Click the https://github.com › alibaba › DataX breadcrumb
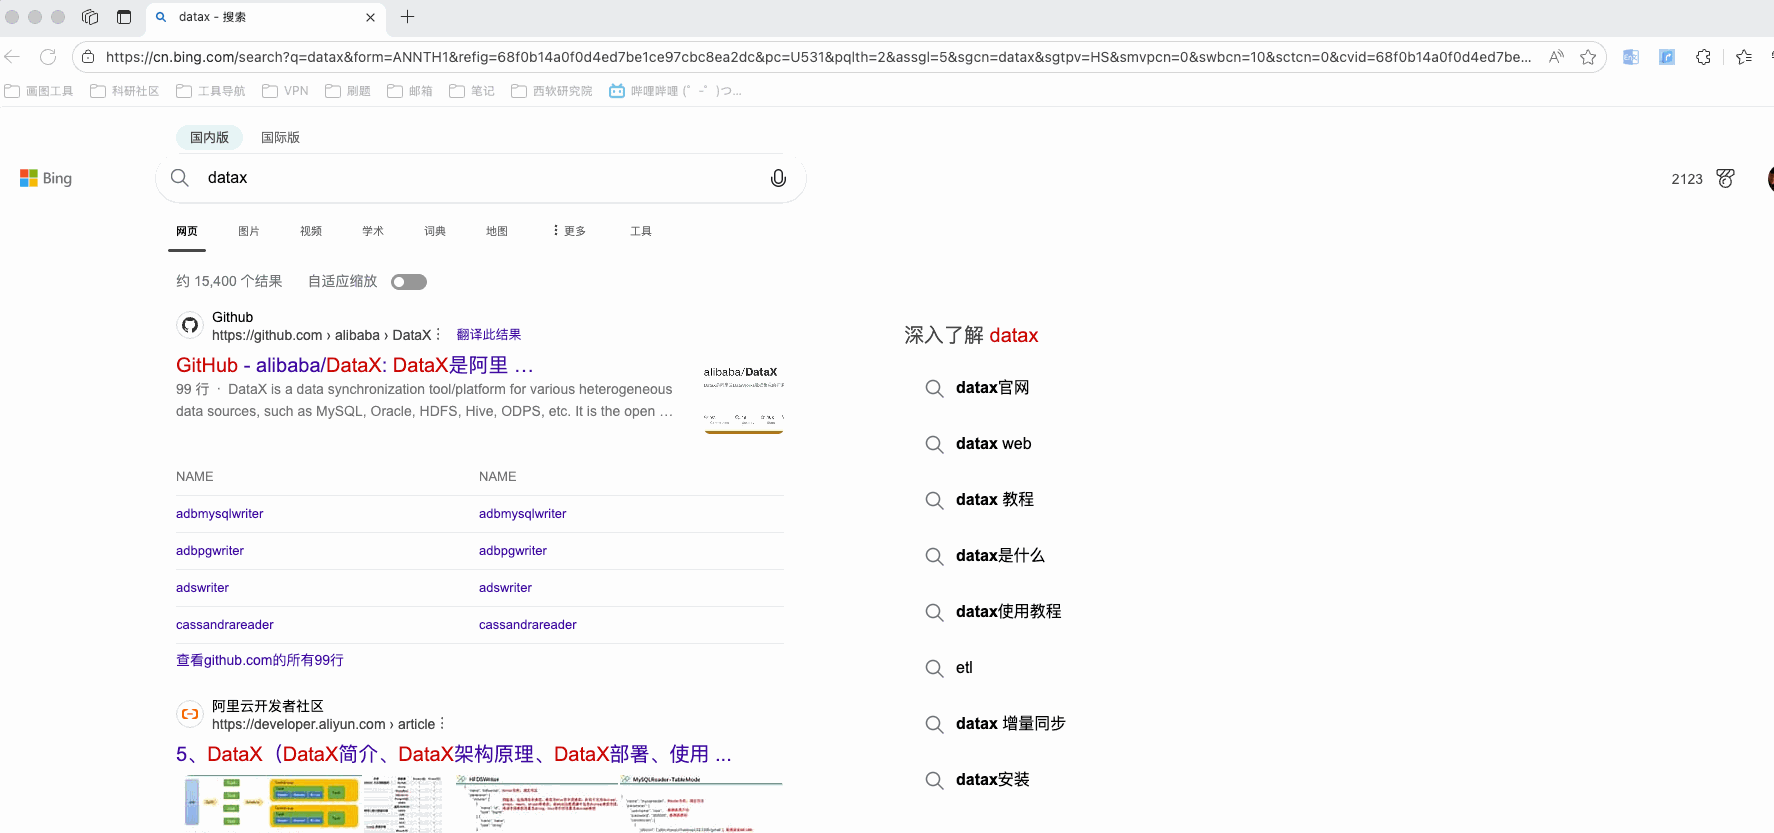This screenshot has width=1774, height=833. (321, 335)
